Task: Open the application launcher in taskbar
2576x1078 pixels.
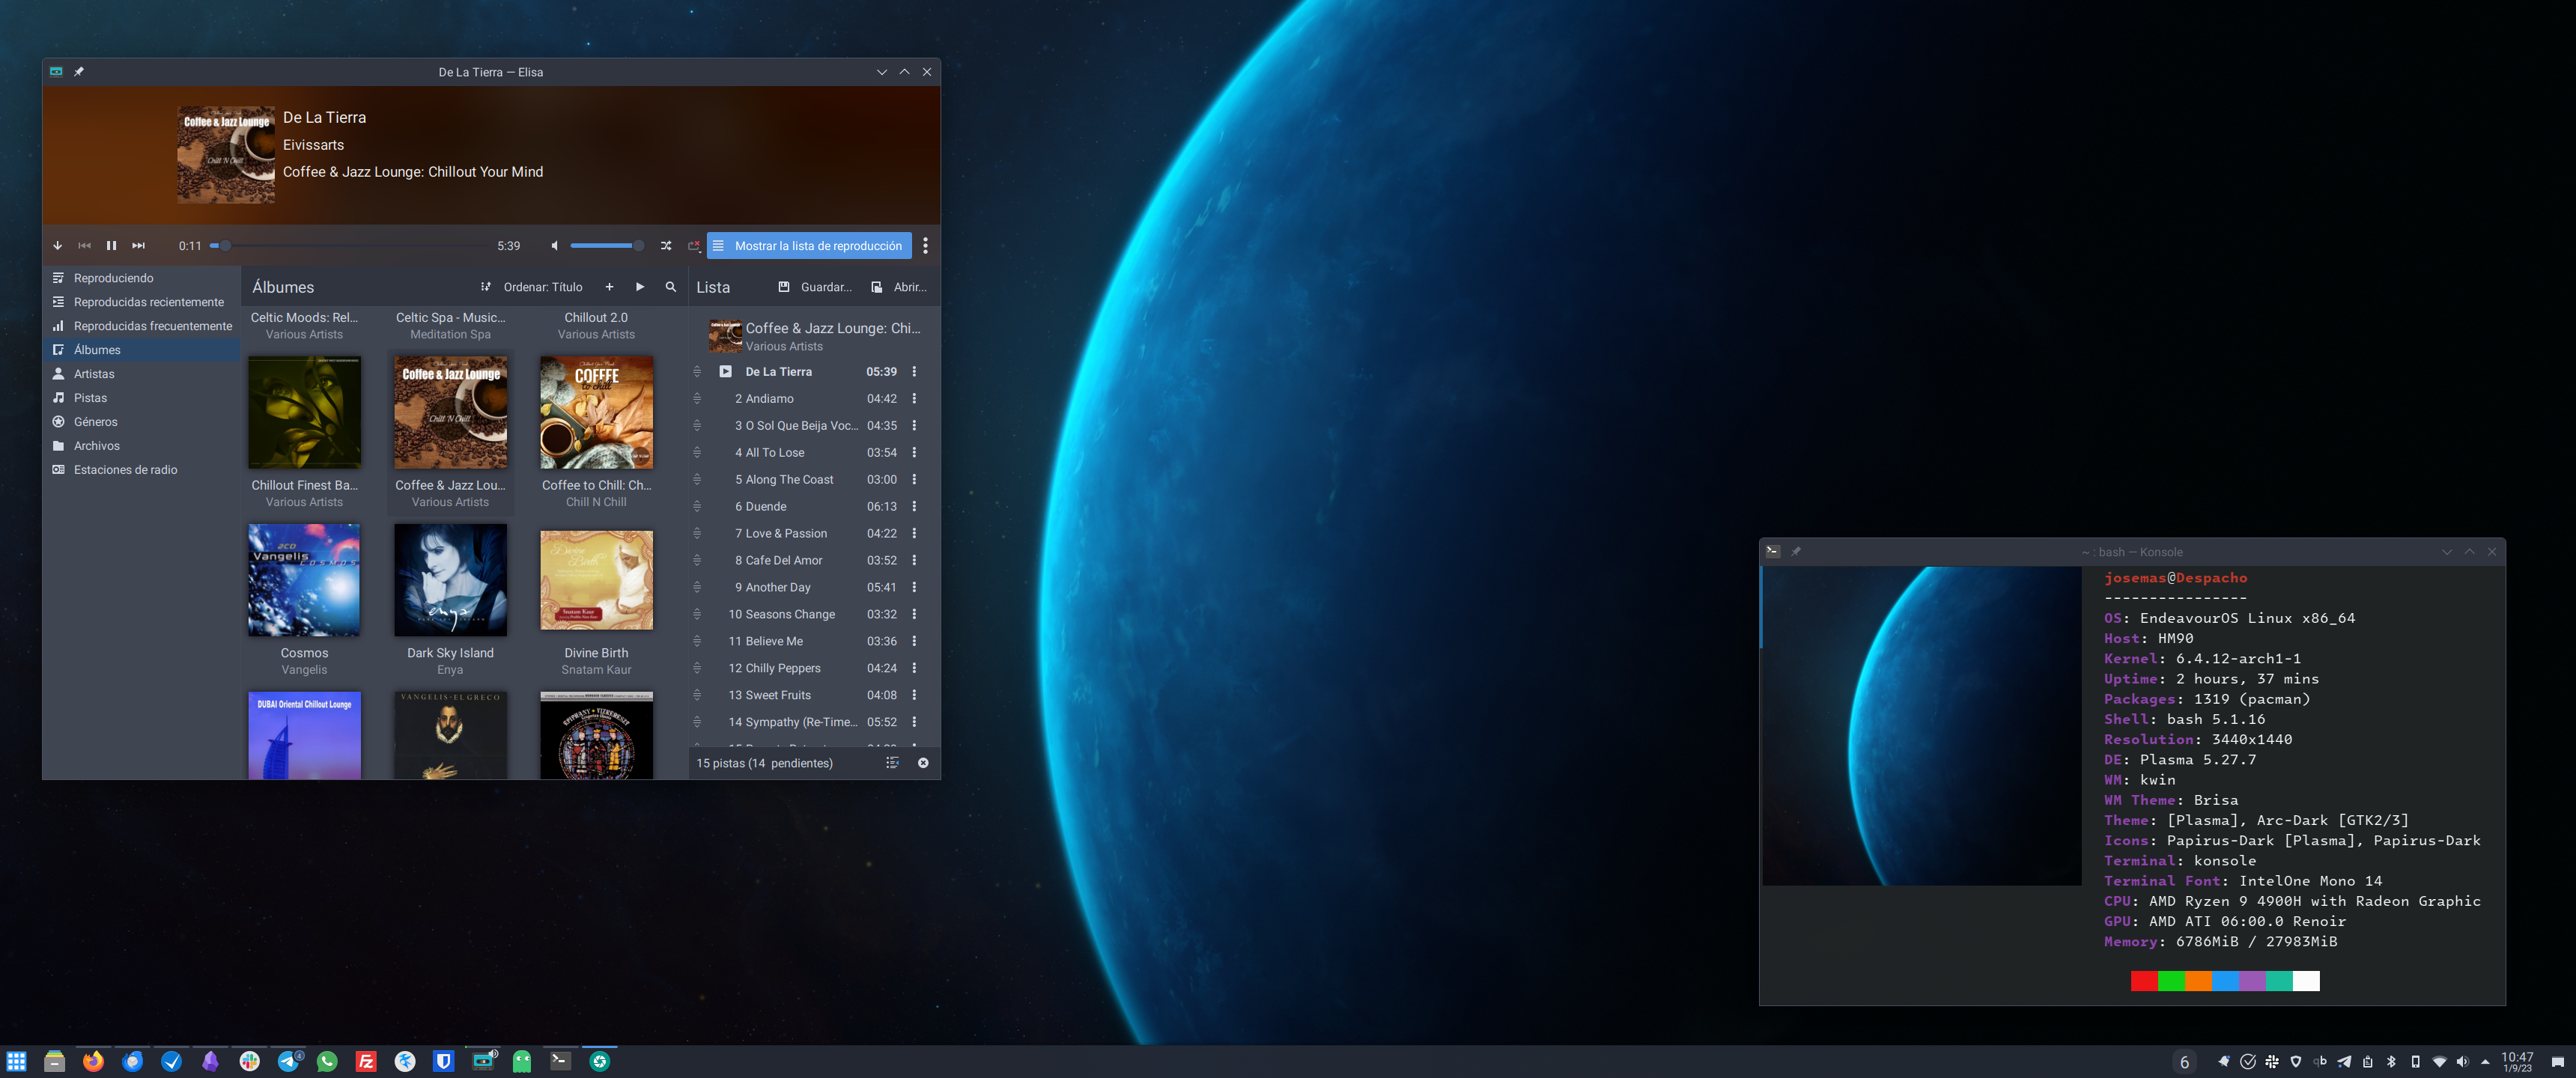Action: coord(16,1061)
